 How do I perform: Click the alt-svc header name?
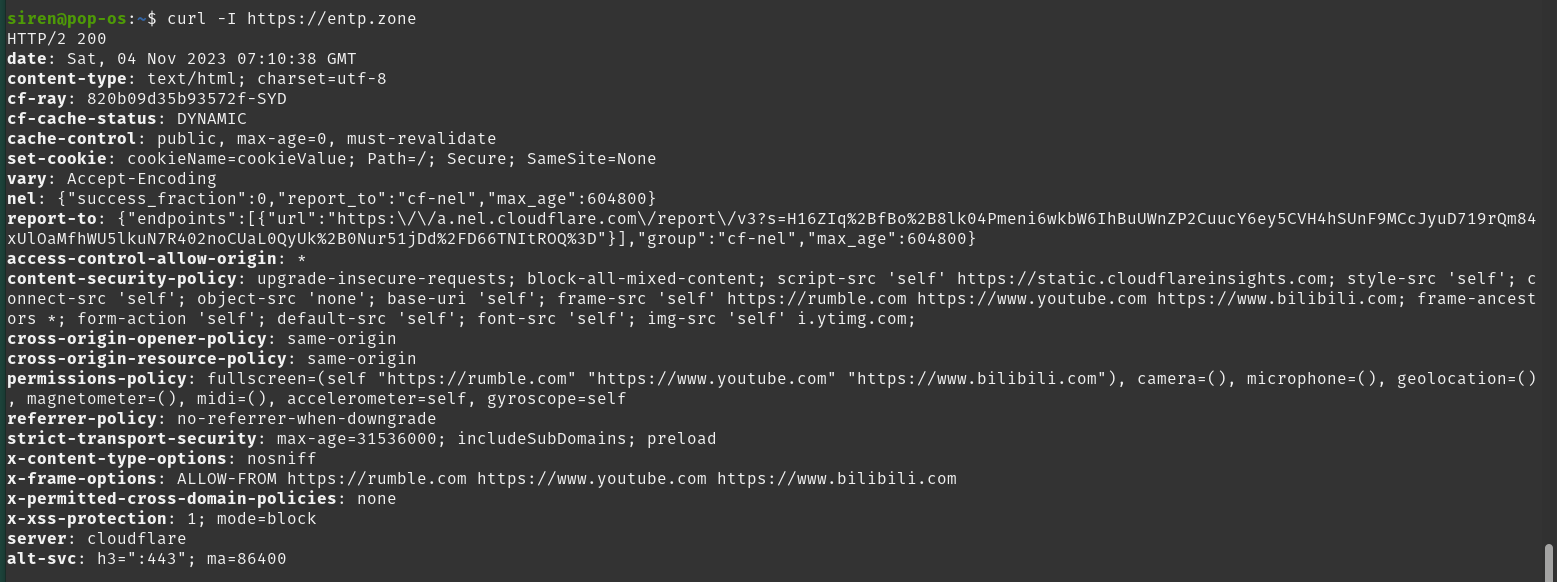[x=41, y=559]
